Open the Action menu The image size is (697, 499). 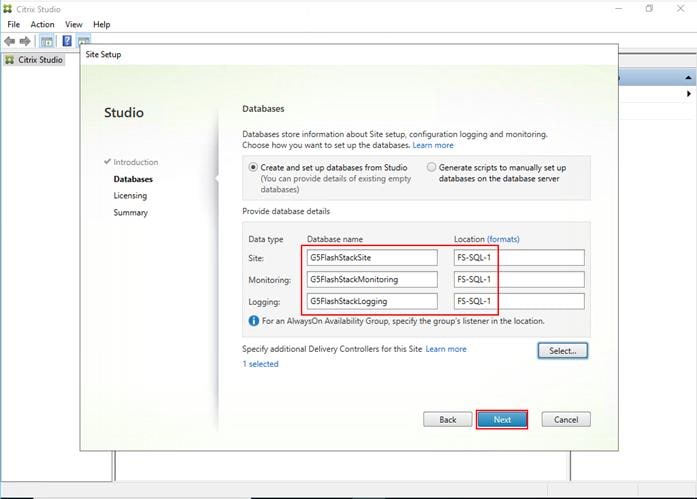42,24
